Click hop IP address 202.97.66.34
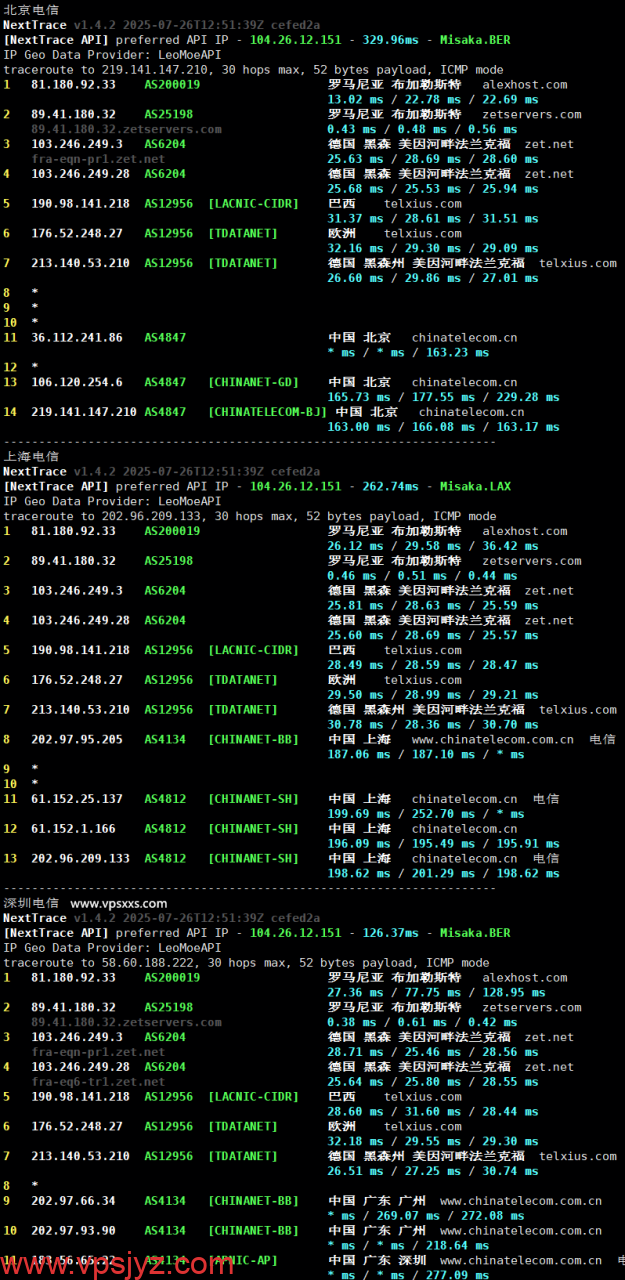625x1280 pixels. pyautogui.click(x=73, y=1201)
